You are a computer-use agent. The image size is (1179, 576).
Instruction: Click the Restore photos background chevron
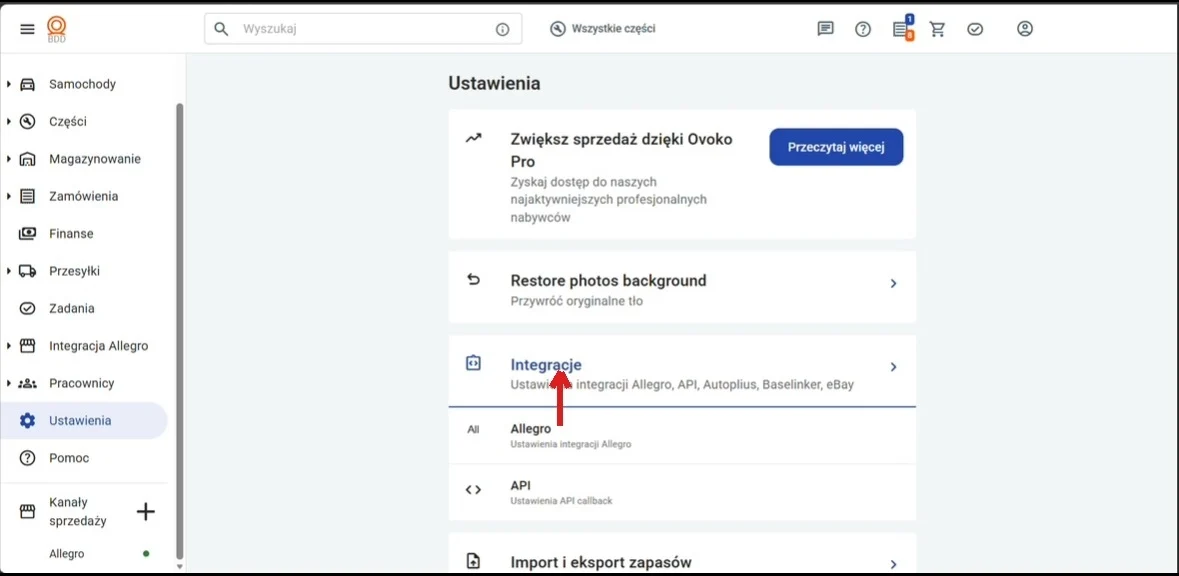(x=893, y=283)
